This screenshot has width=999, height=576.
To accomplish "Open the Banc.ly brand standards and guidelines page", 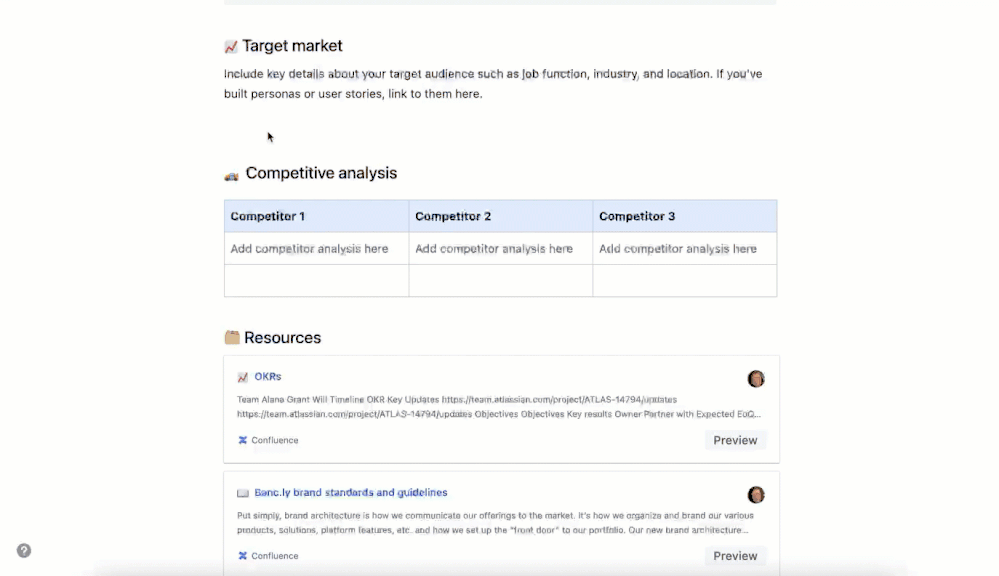I will (351, 492).
